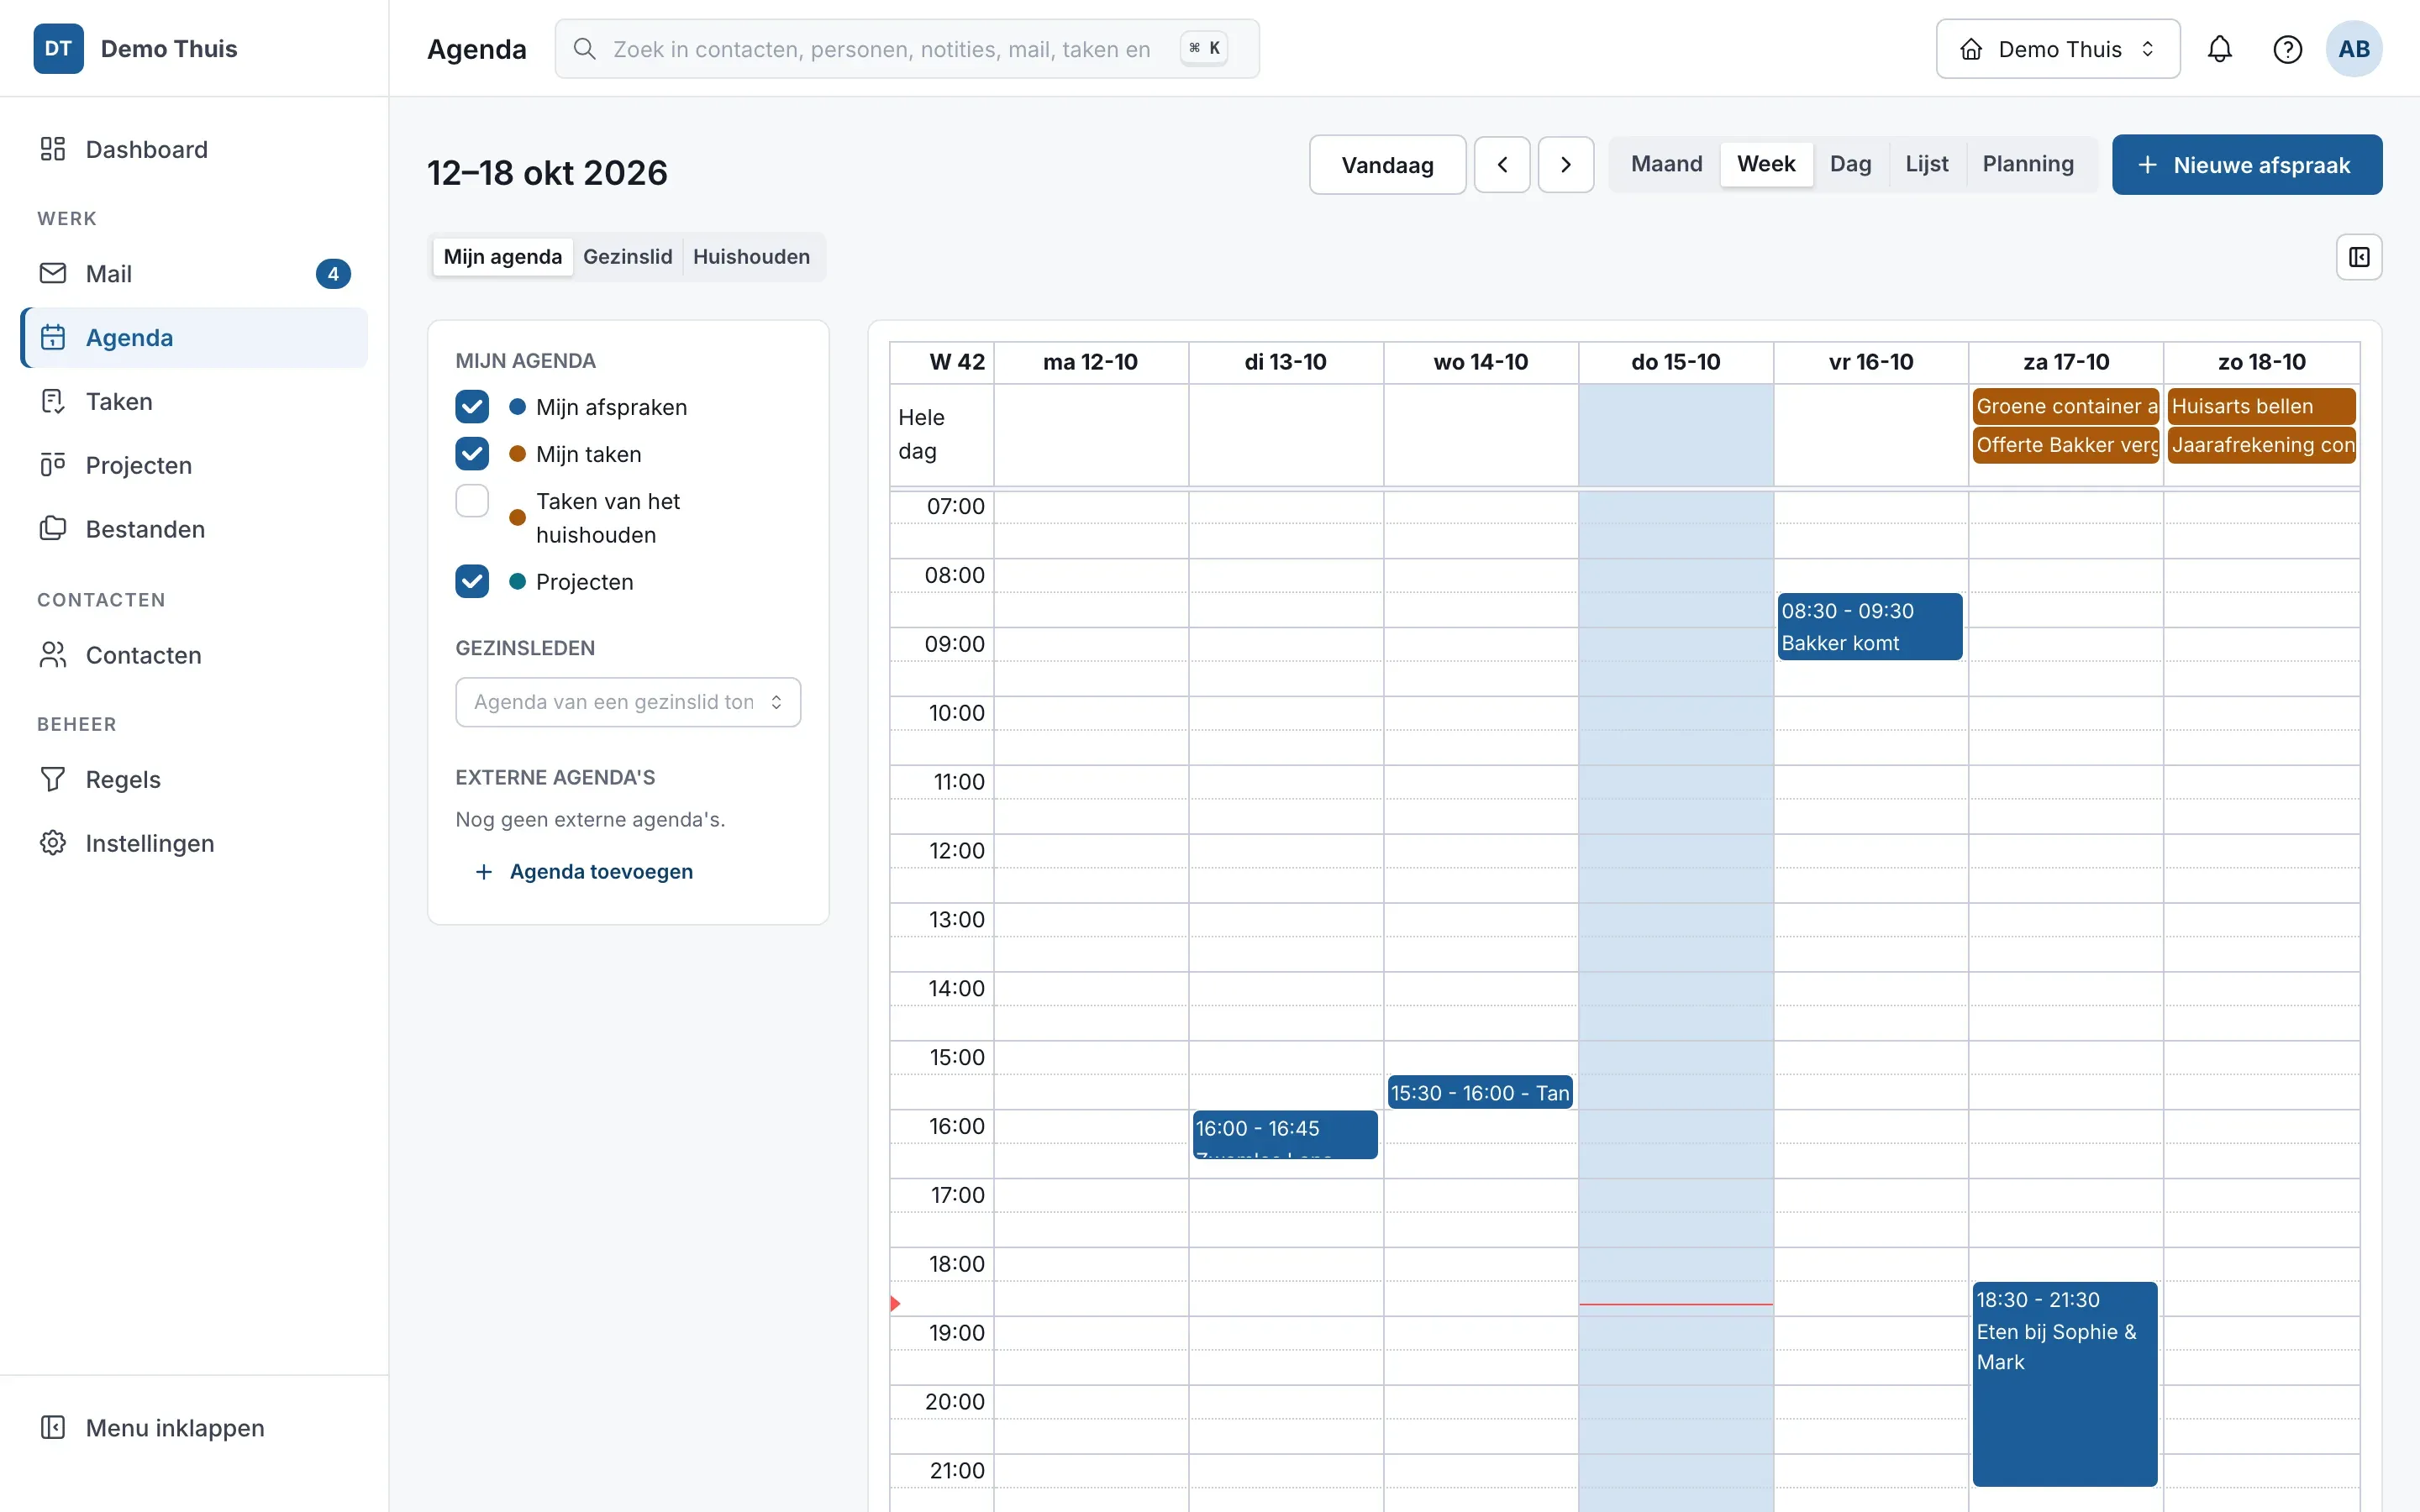2420x1512 pixels.
Task: Switch to Maand view
Action: pyautogui.click(x=1666, y=164)
